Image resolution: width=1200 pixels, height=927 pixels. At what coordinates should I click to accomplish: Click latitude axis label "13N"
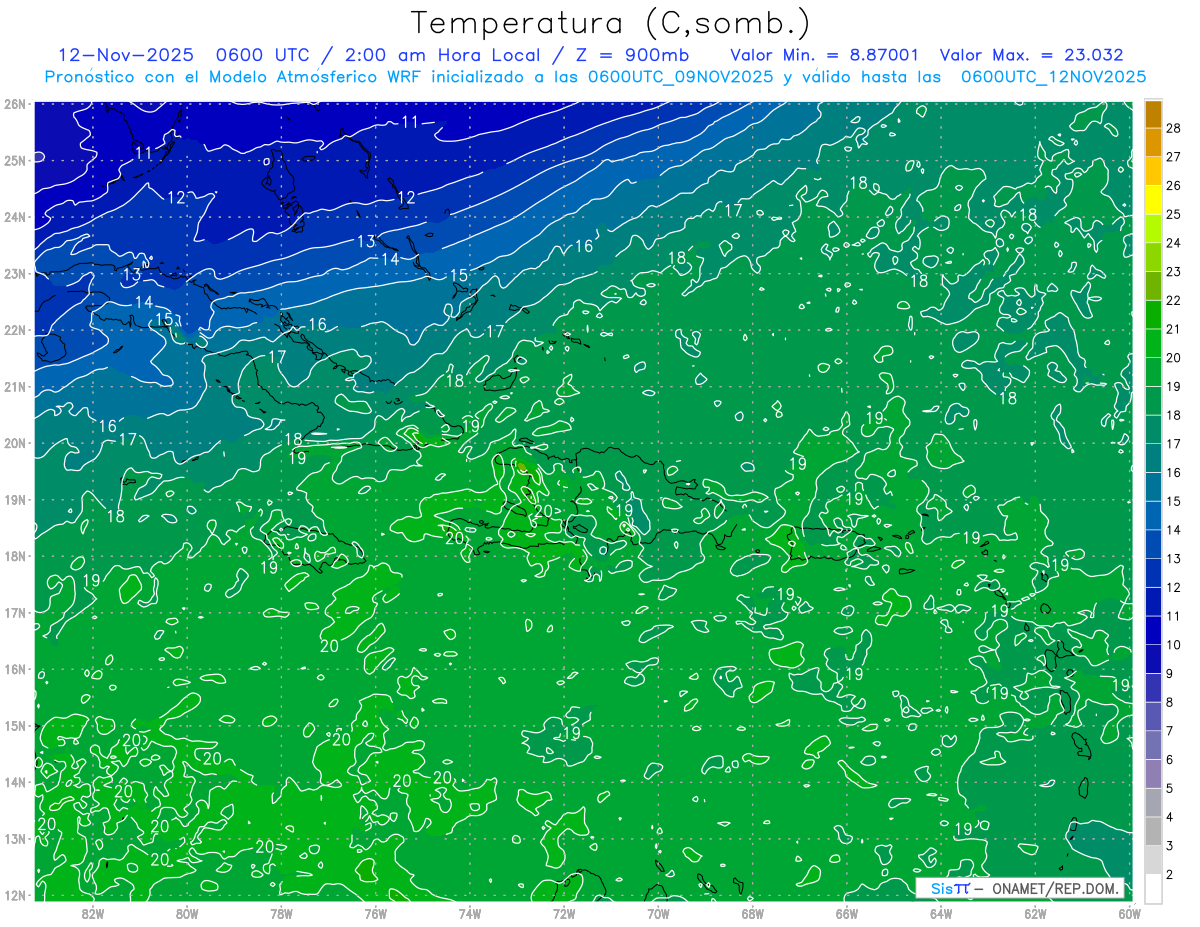[15, 839]
